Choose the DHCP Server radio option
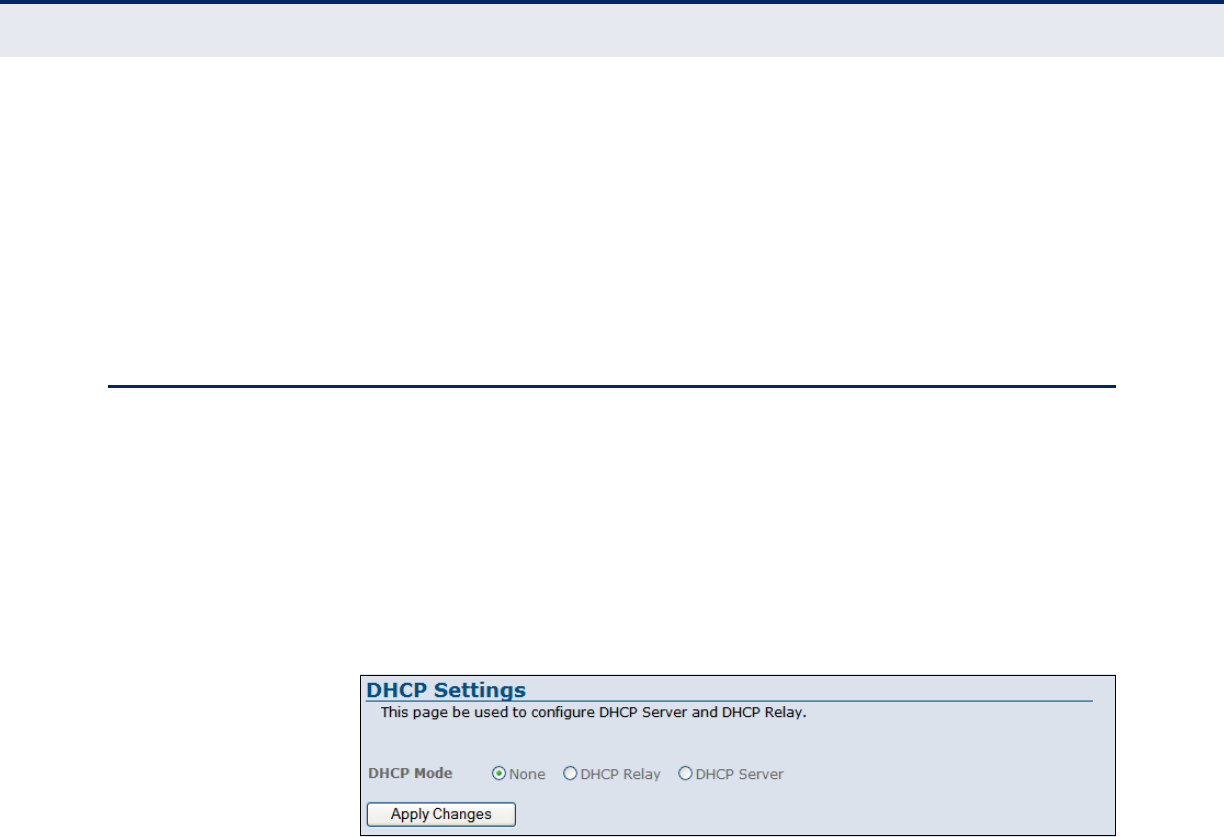 685,774
